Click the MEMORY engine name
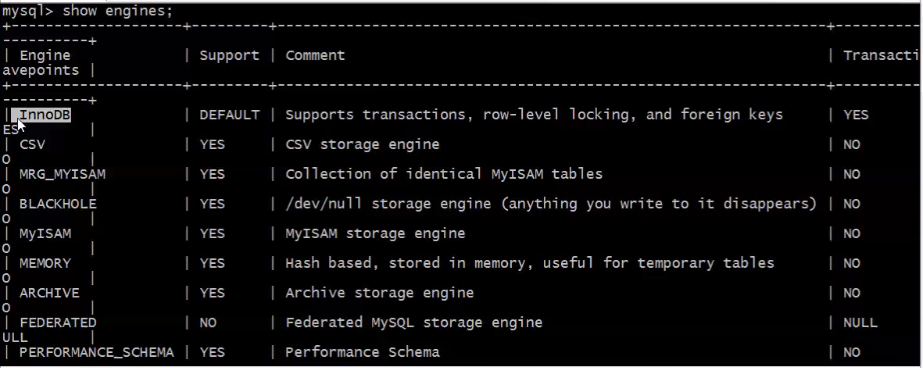923x368 pixels. point(45,263)
